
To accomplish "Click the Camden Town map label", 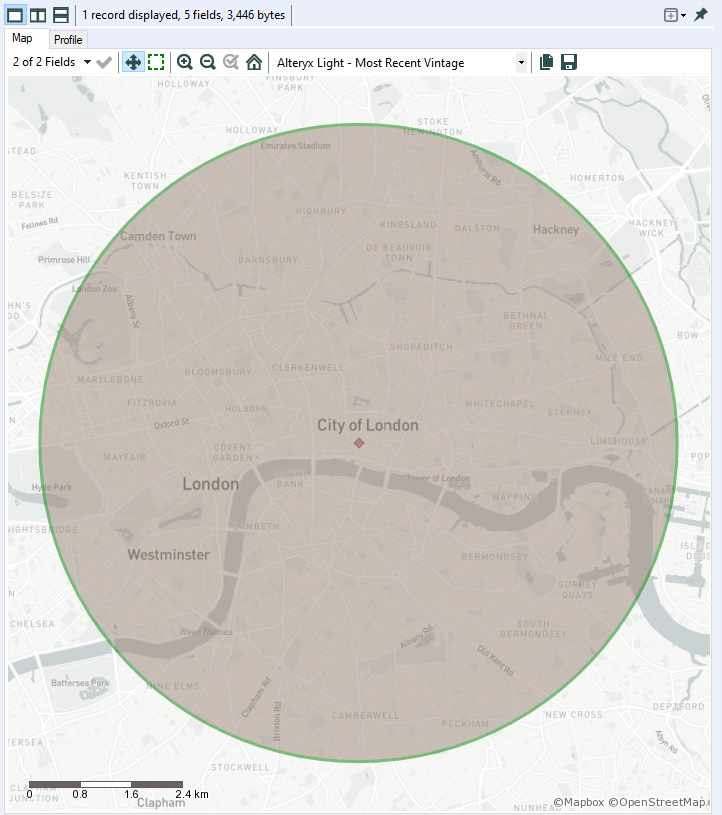I will coord(158,236).
